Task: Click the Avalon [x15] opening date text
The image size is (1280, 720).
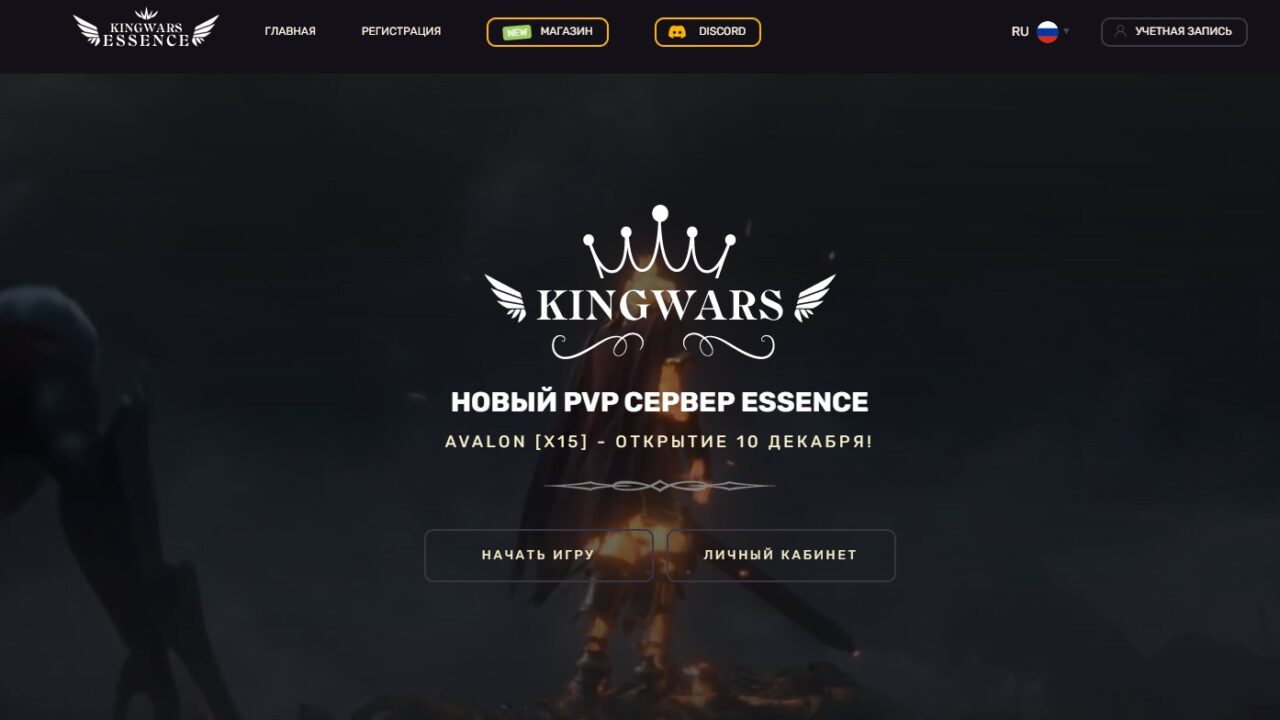Action: pyautogui.click(x=659, y=441)
